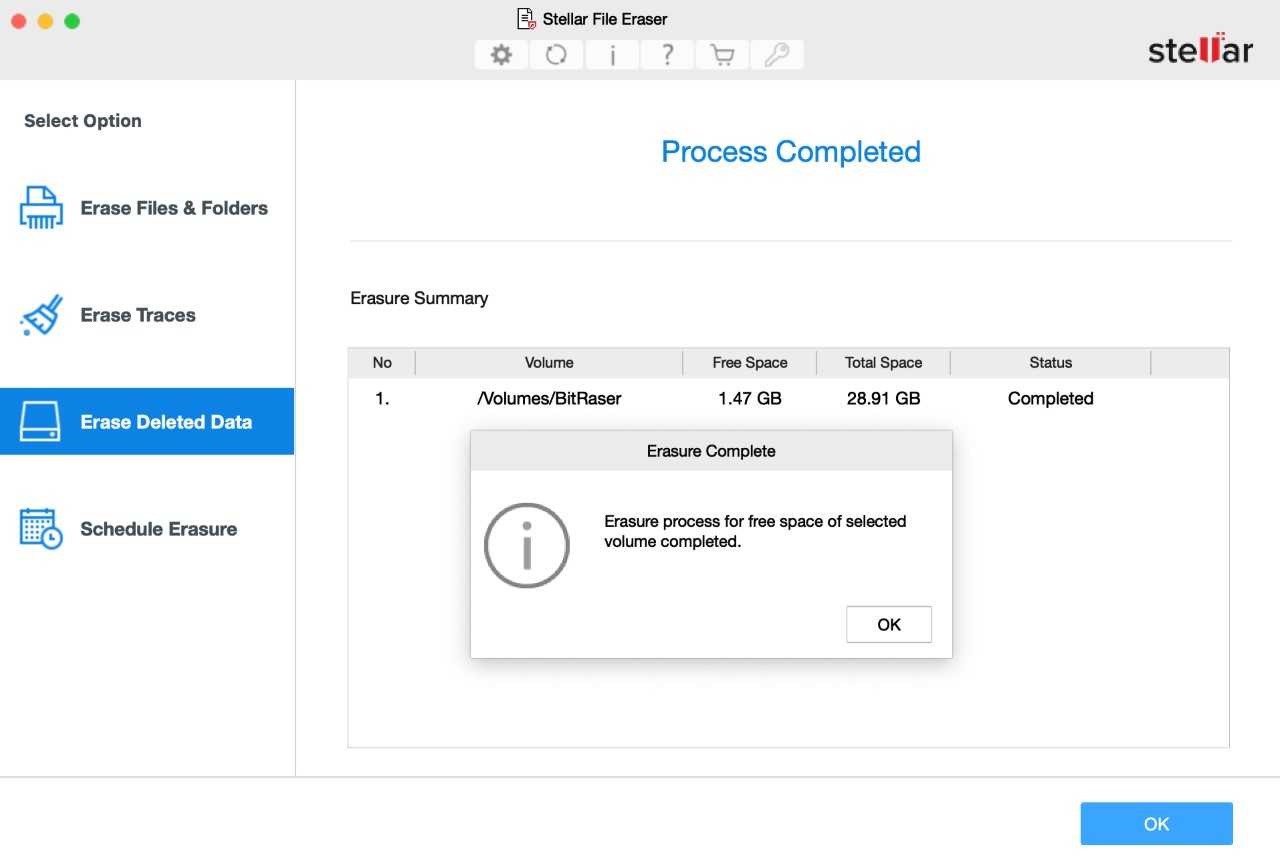Click the Select Option sidebar heading
Image resolution: width=1280 pixels, height=864 pixels.
pos(83,121)
